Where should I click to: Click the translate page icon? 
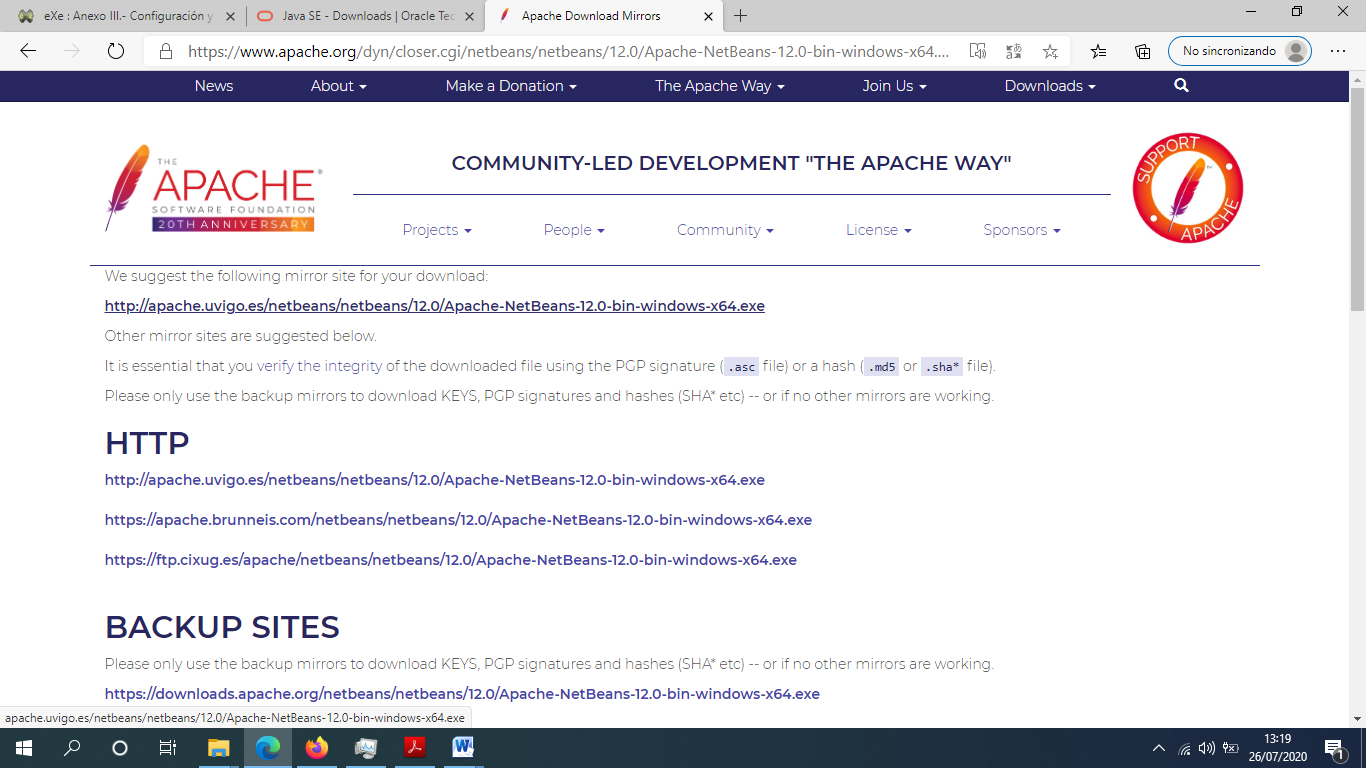pos(1014,51)
